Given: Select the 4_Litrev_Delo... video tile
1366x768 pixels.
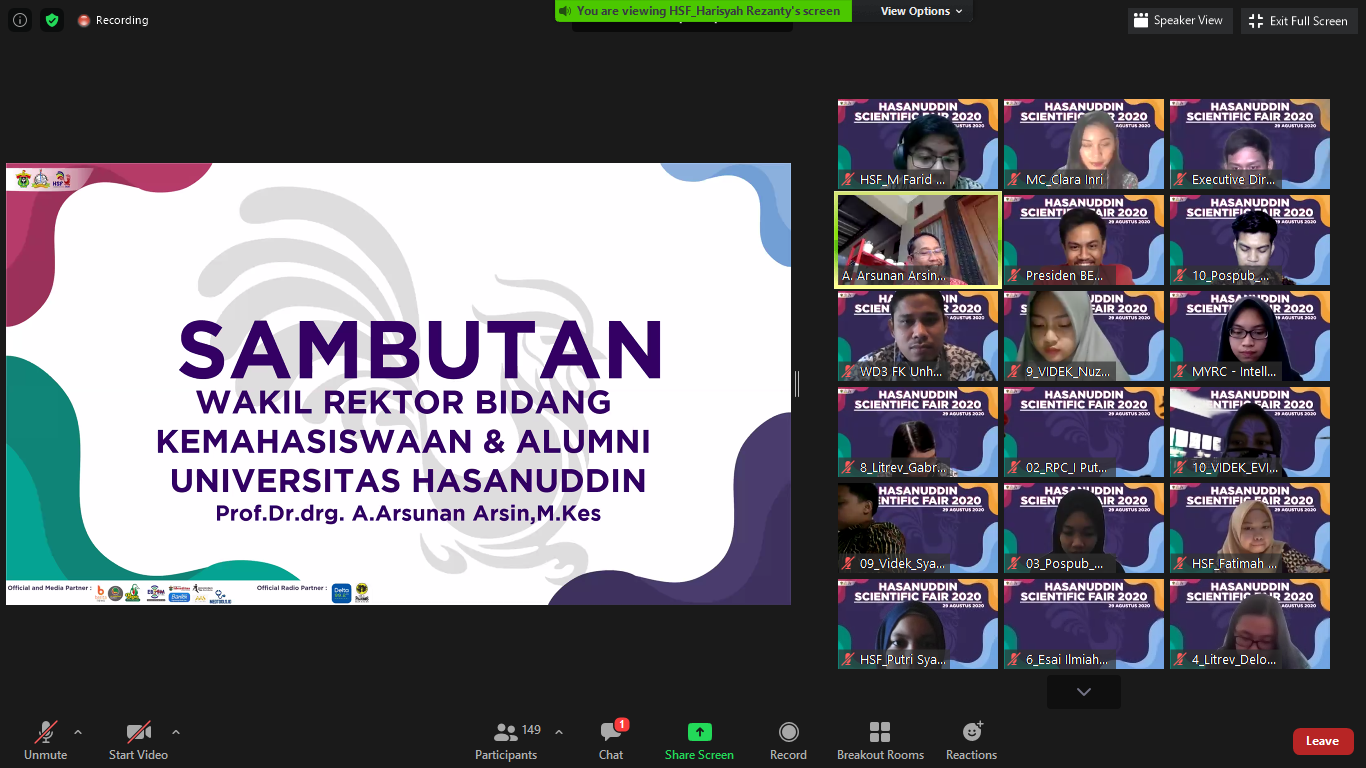Looking at the screenshot, I should click(x=1250, y=624).
